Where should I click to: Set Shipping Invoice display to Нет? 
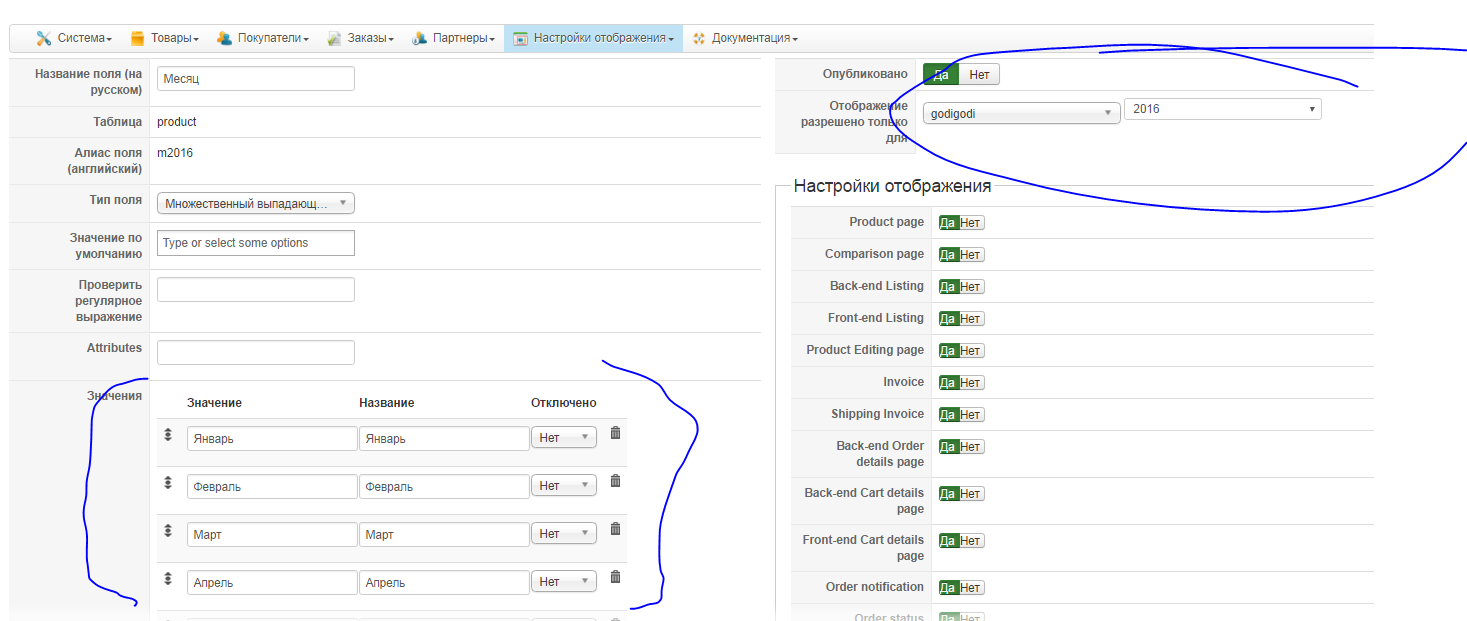point(971,415)
